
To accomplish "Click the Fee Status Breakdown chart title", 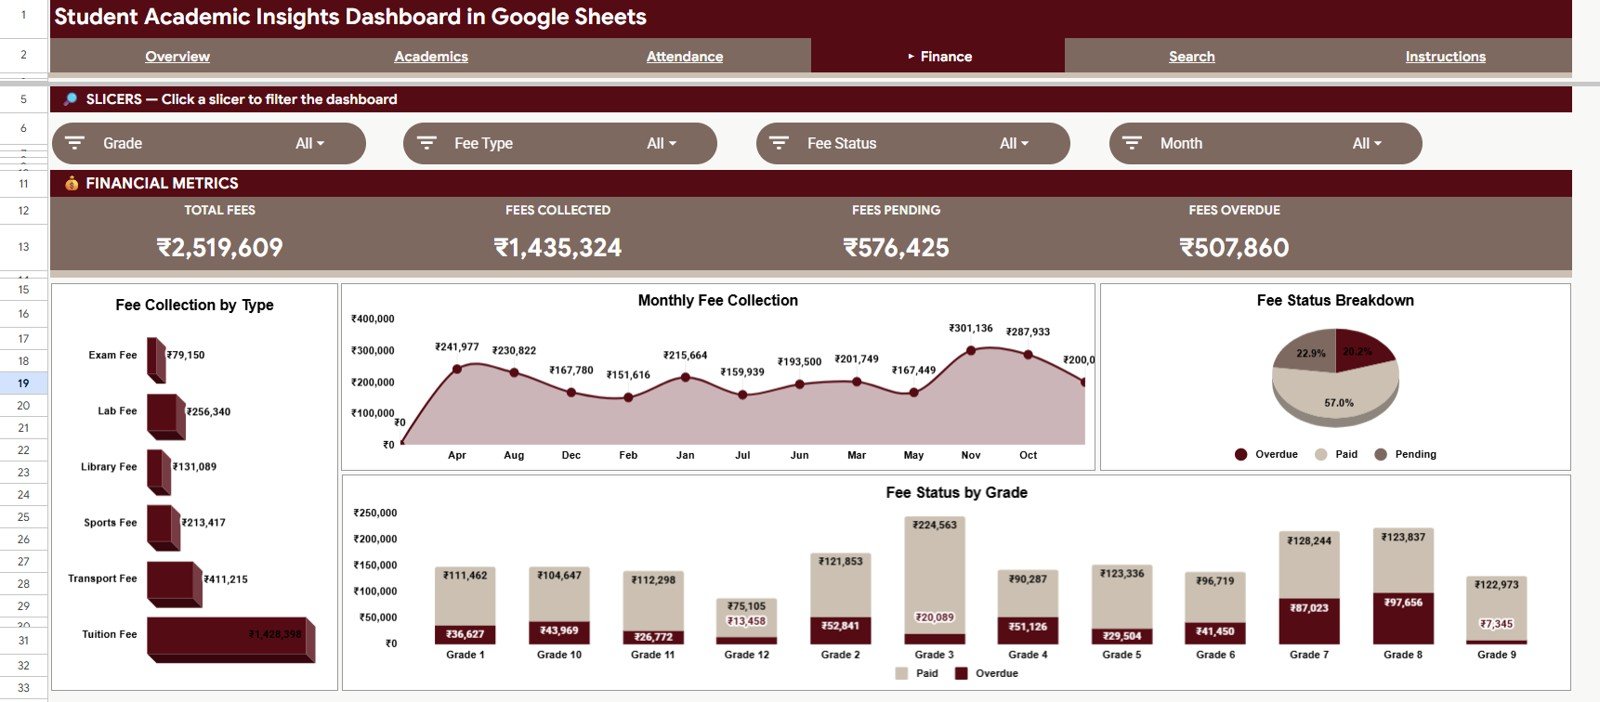I will pyautogui.click(x=1335, y=300).
